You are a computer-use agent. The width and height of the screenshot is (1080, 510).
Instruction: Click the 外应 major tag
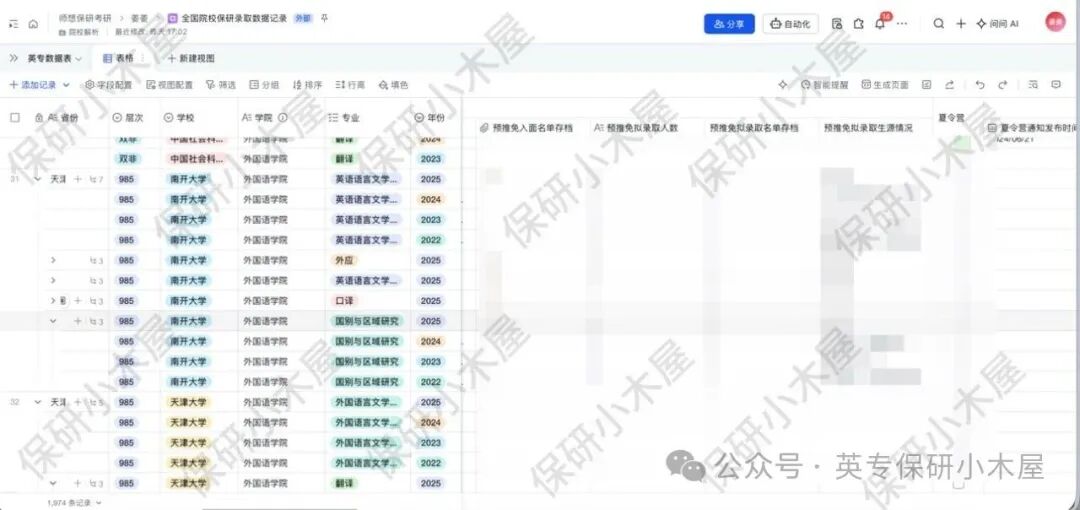click(x=345, y=261)
